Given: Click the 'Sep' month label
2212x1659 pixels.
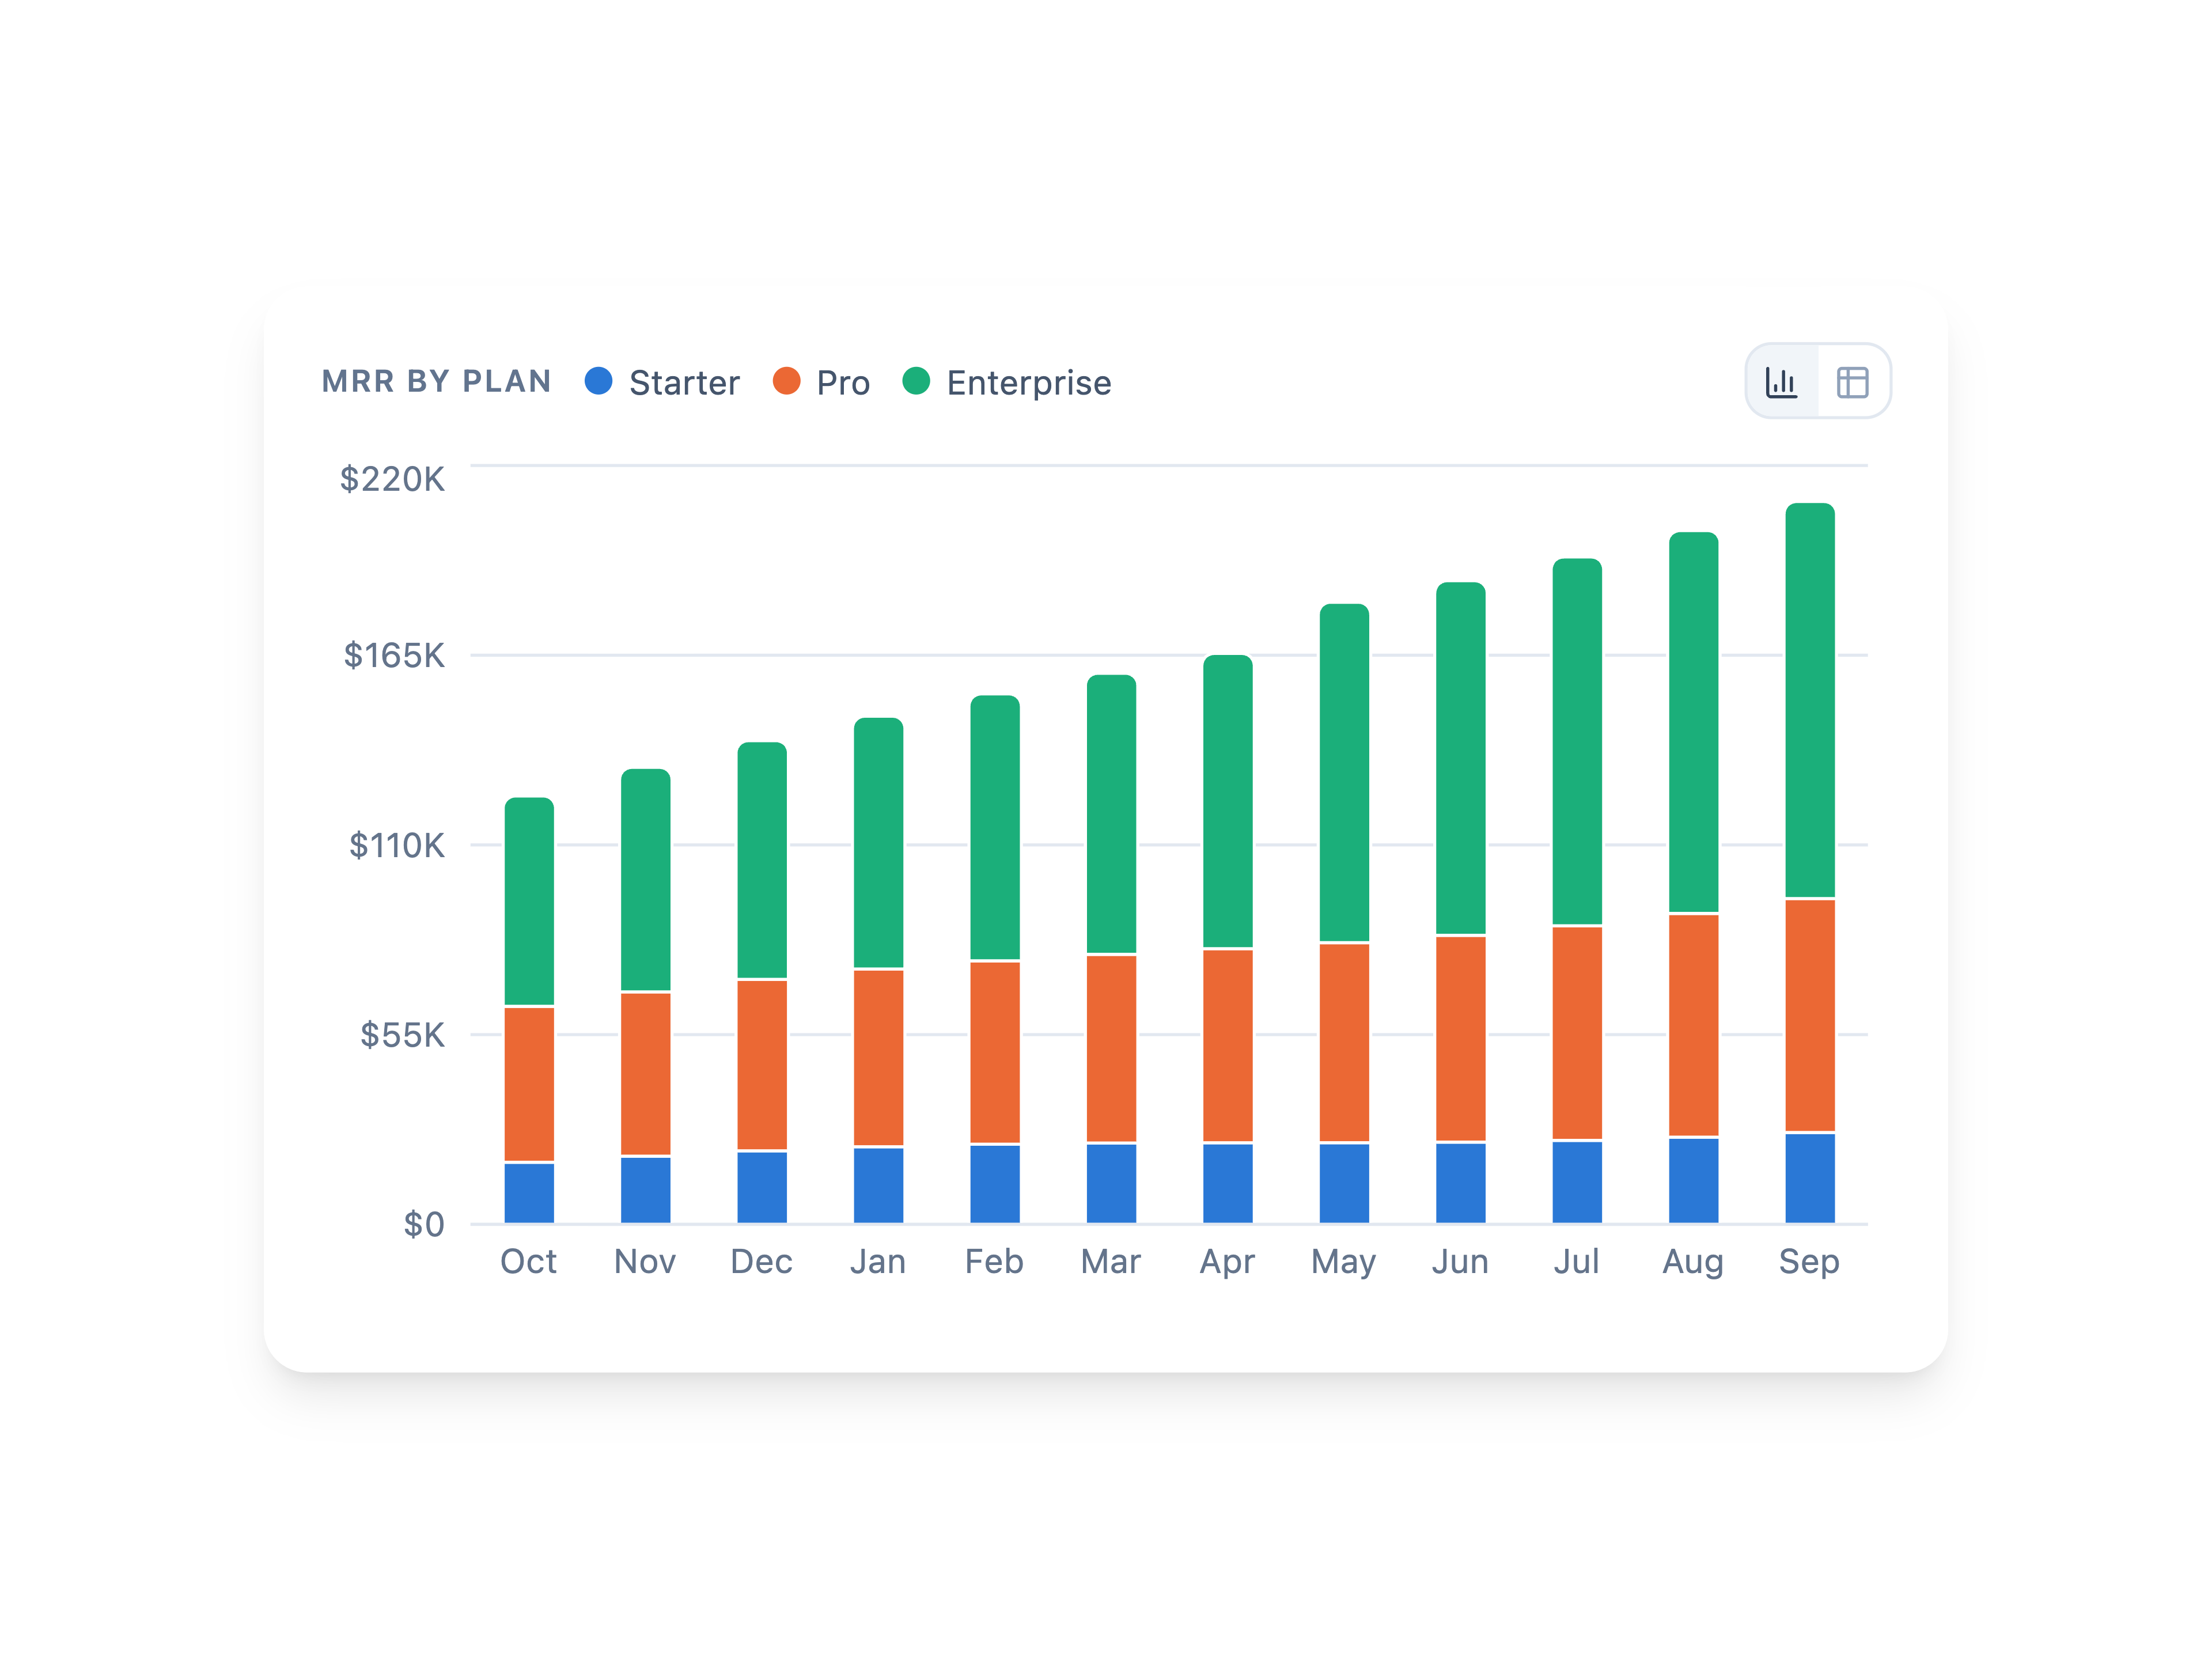Looking at the screenshot, I should point(1809,1262).
